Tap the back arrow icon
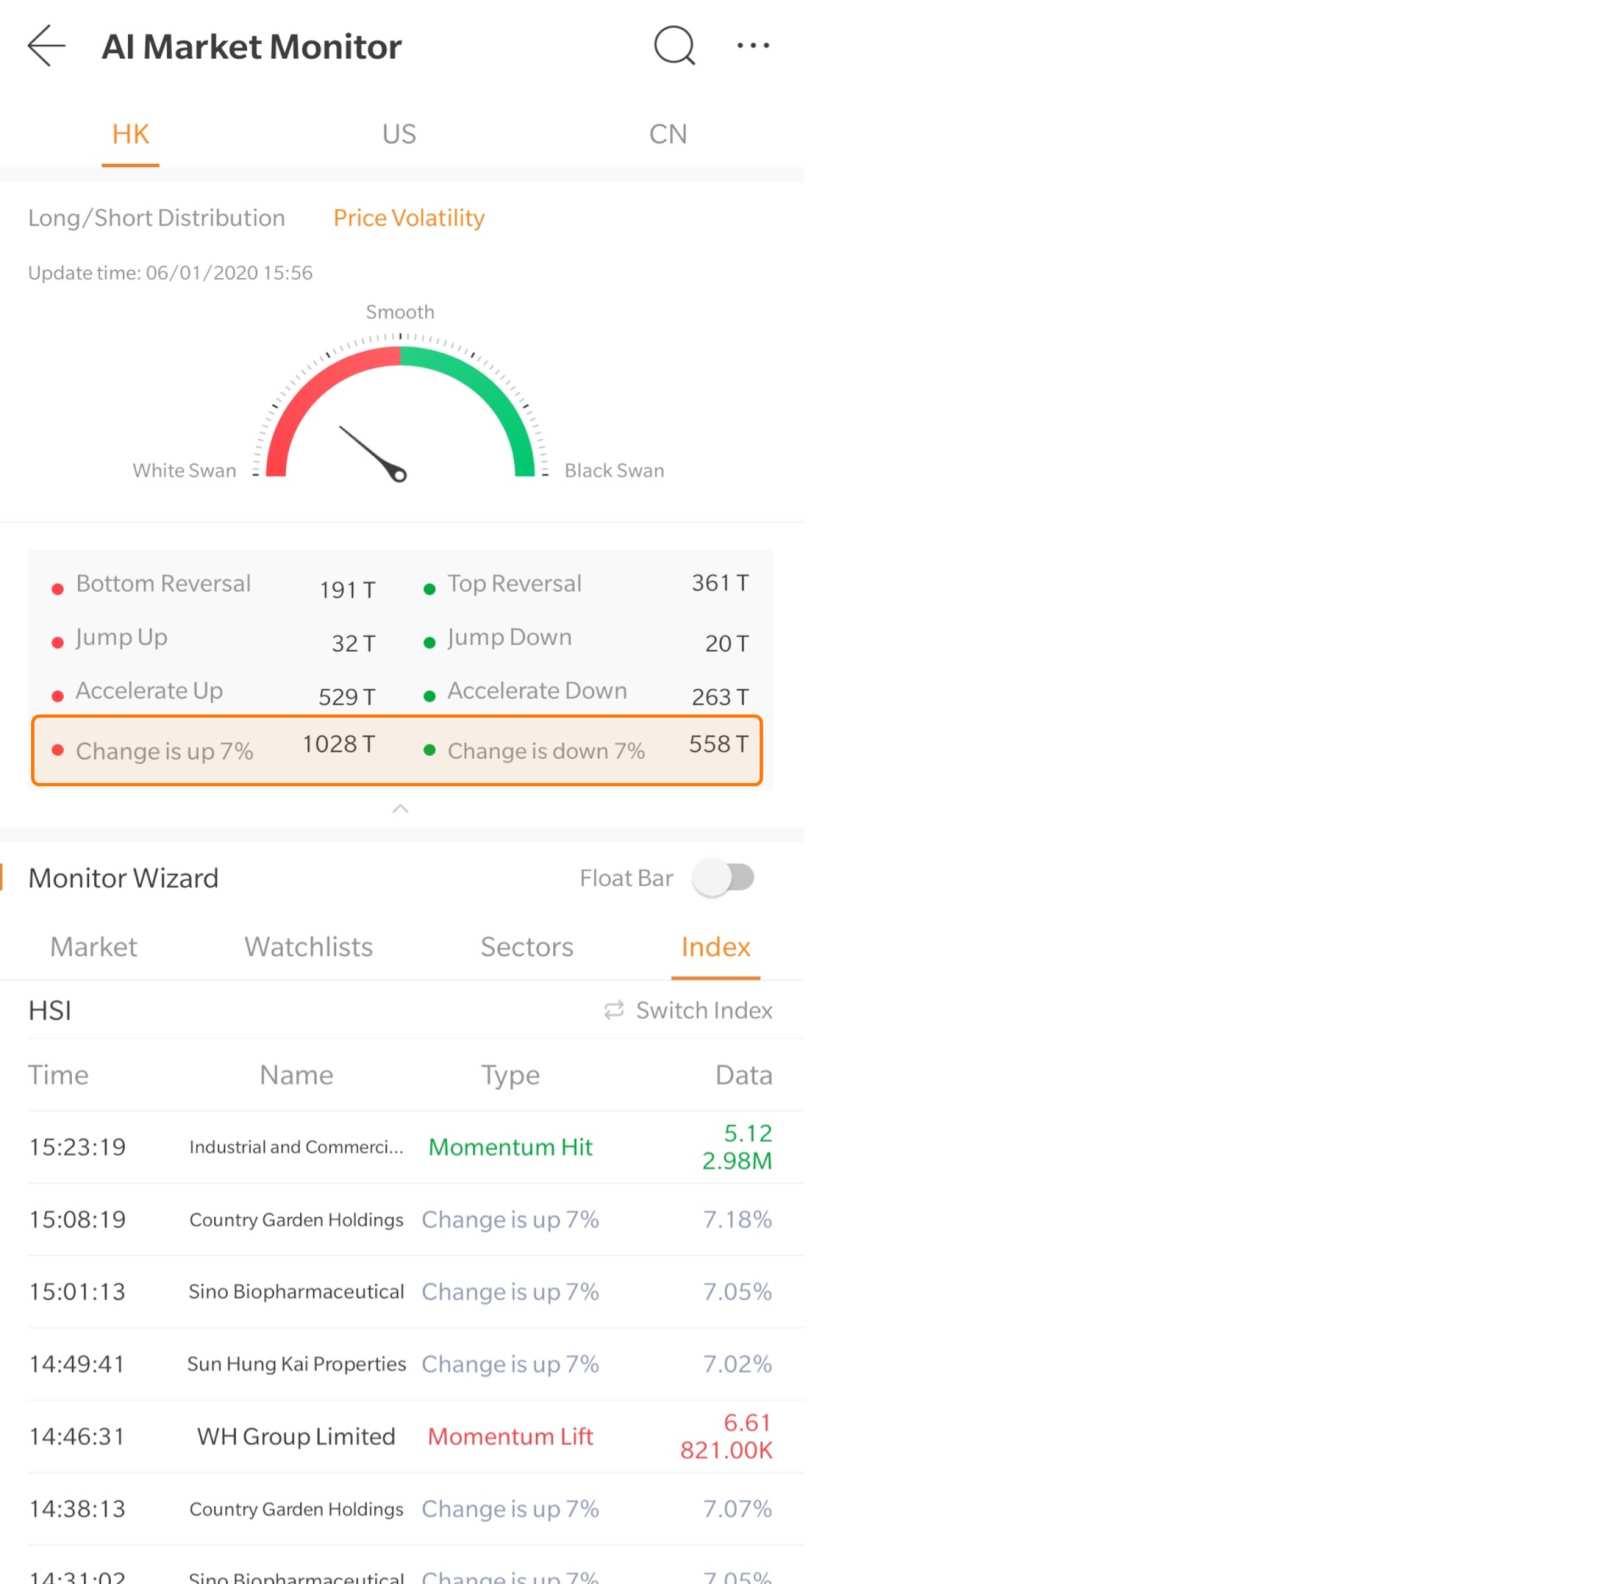Image resolution: width=1600 pixels, height=1584 pixels. (x=46, y=46)
